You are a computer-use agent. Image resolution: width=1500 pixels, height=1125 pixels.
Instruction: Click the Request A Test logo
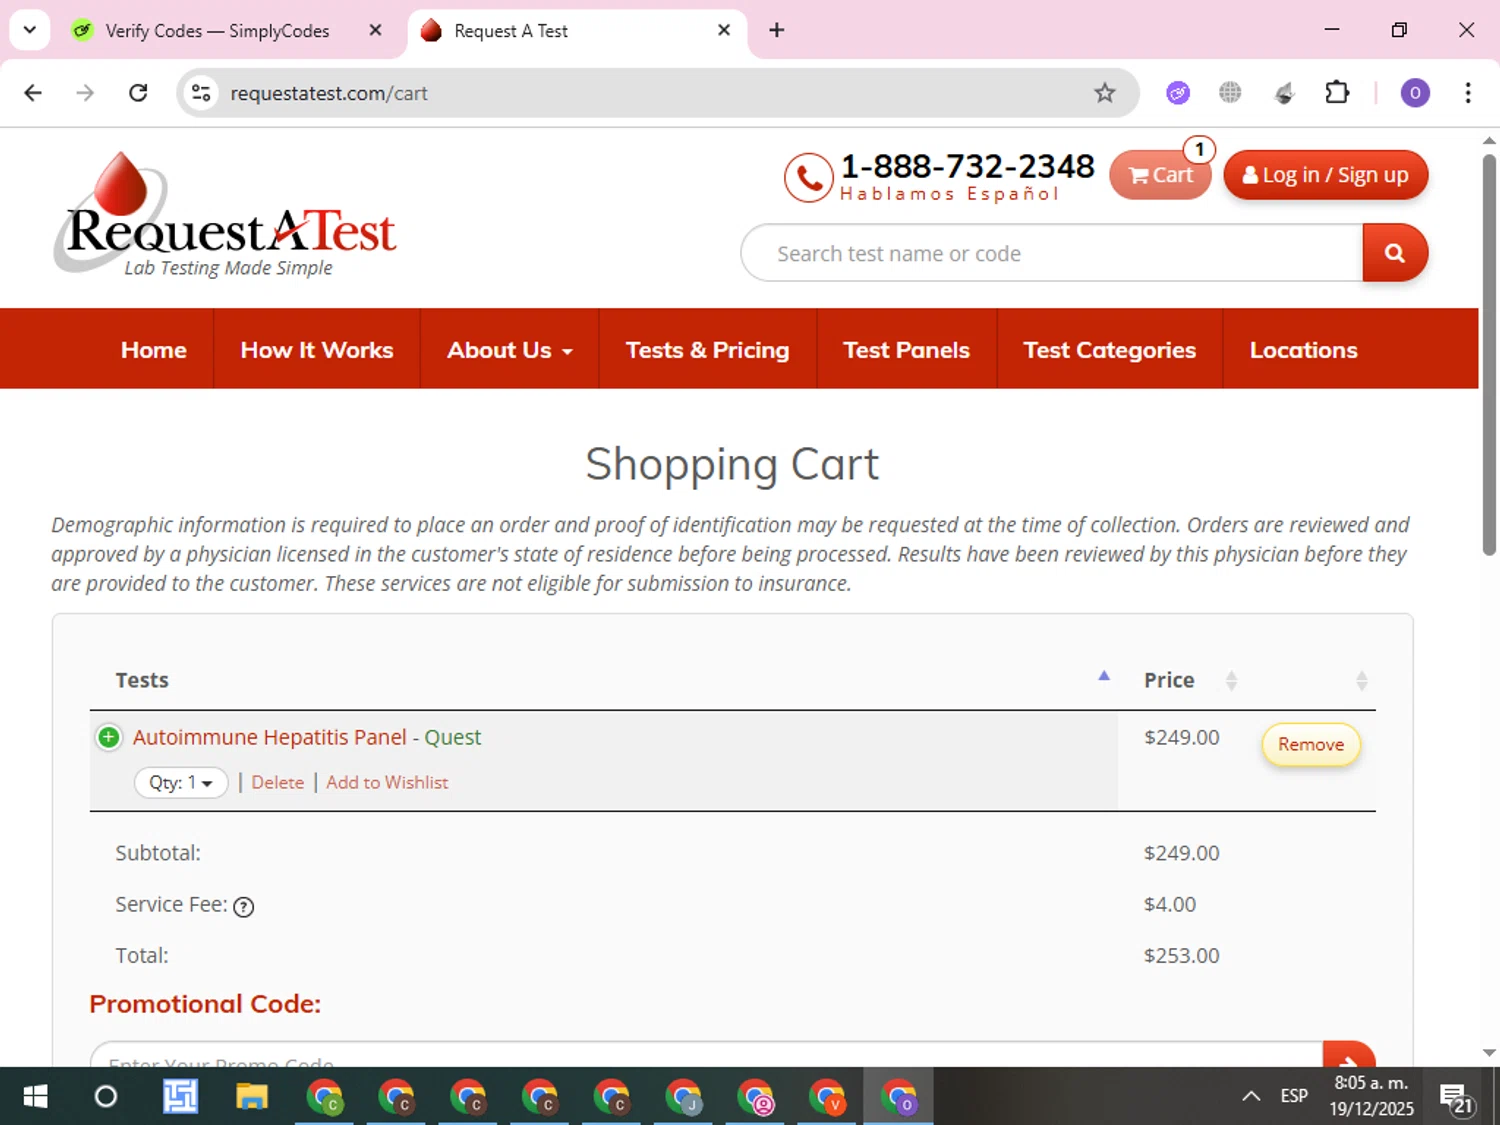226,215
